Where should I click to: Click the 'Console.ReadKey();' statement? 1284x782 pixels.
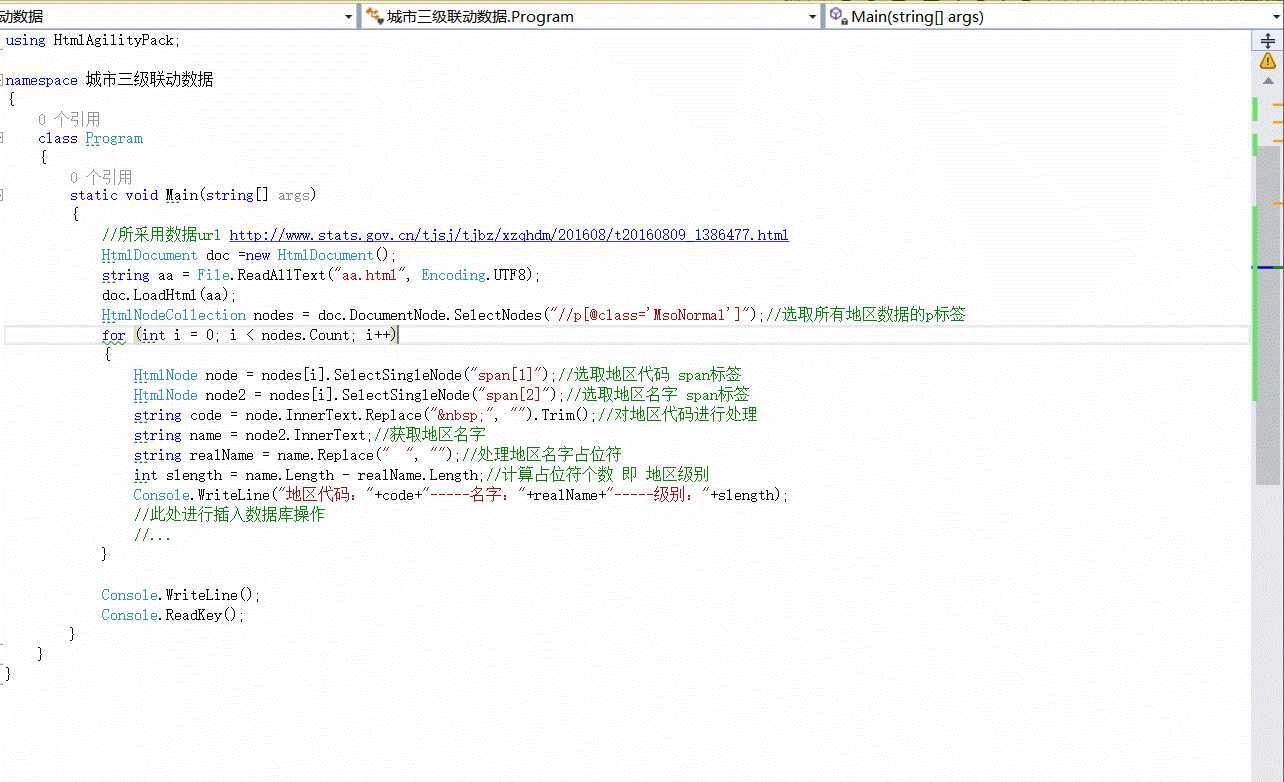click(x=173, y=615)
